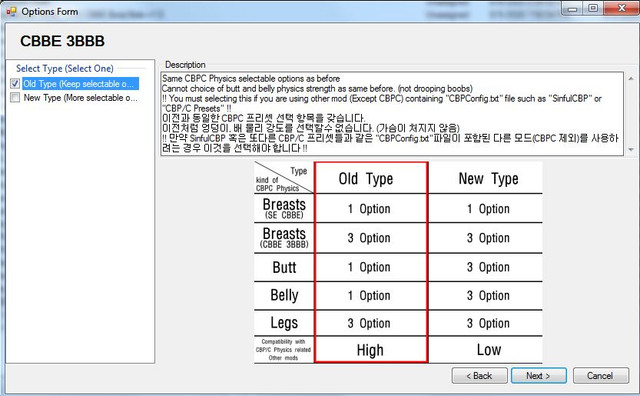The image size is (640, 396).
Task: Click the Legs row '3 Option' Old Type cell
Action: tap(369, 323)
